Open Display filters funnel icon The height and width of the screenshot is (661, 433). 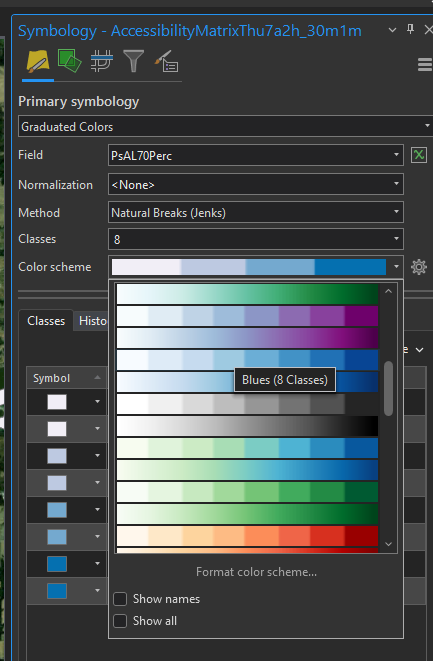tap(133, 62)
